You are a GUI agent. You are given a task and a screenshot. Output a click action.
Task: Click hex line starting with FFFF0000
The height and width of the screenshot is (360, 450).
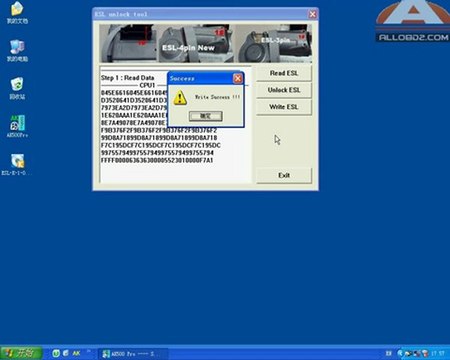(x=157, y=160)
